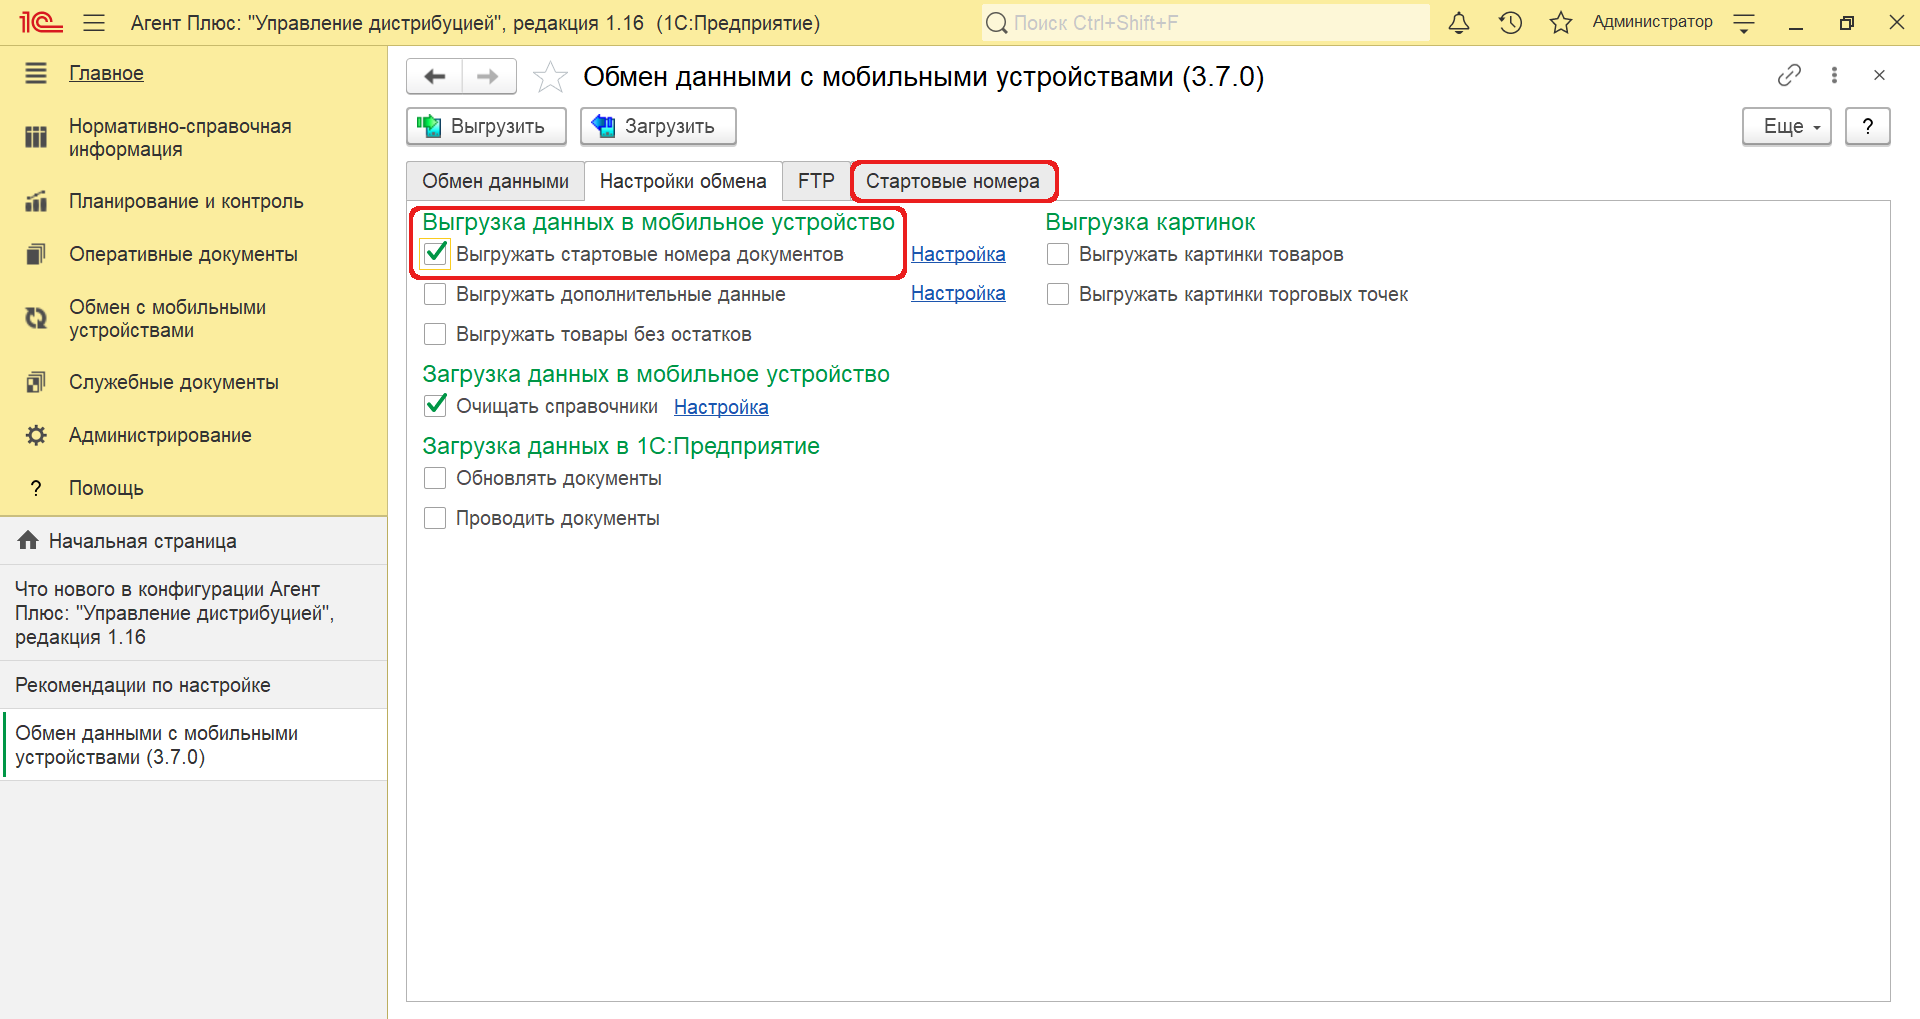Viewport: 1920px width, 1019px height.
Task: Enable Выгружать дополнительные данные checkbox
Action: point(435,294)
